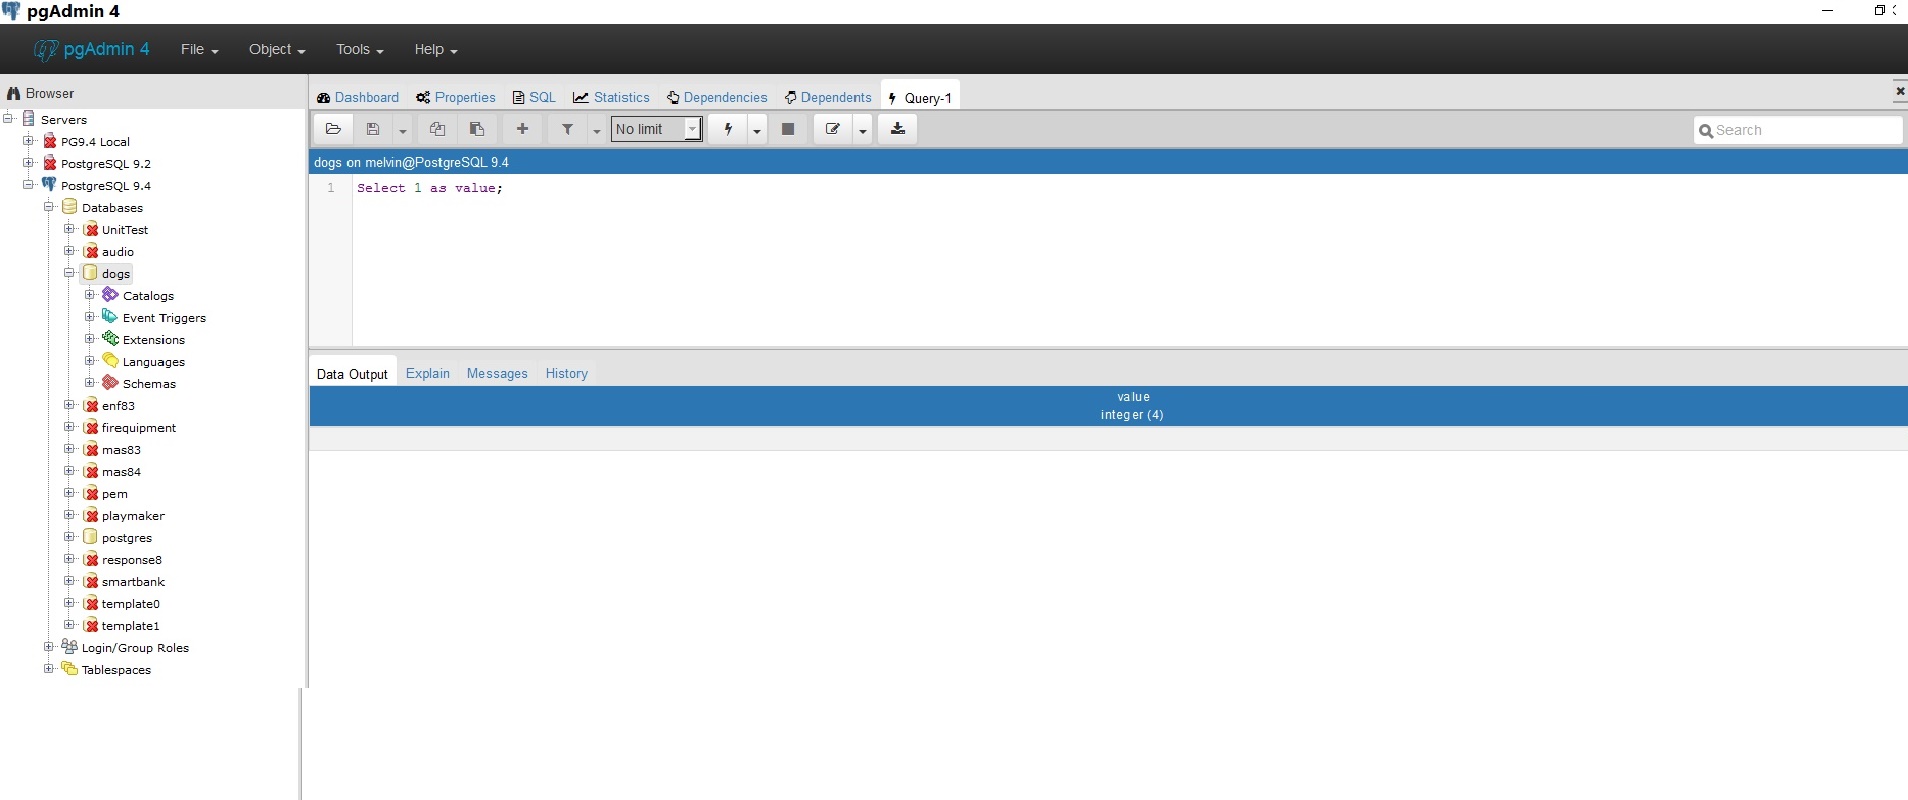Click the Paste clipboard icon
This screenshot has height=800, width=1908.
pos(477,129)
